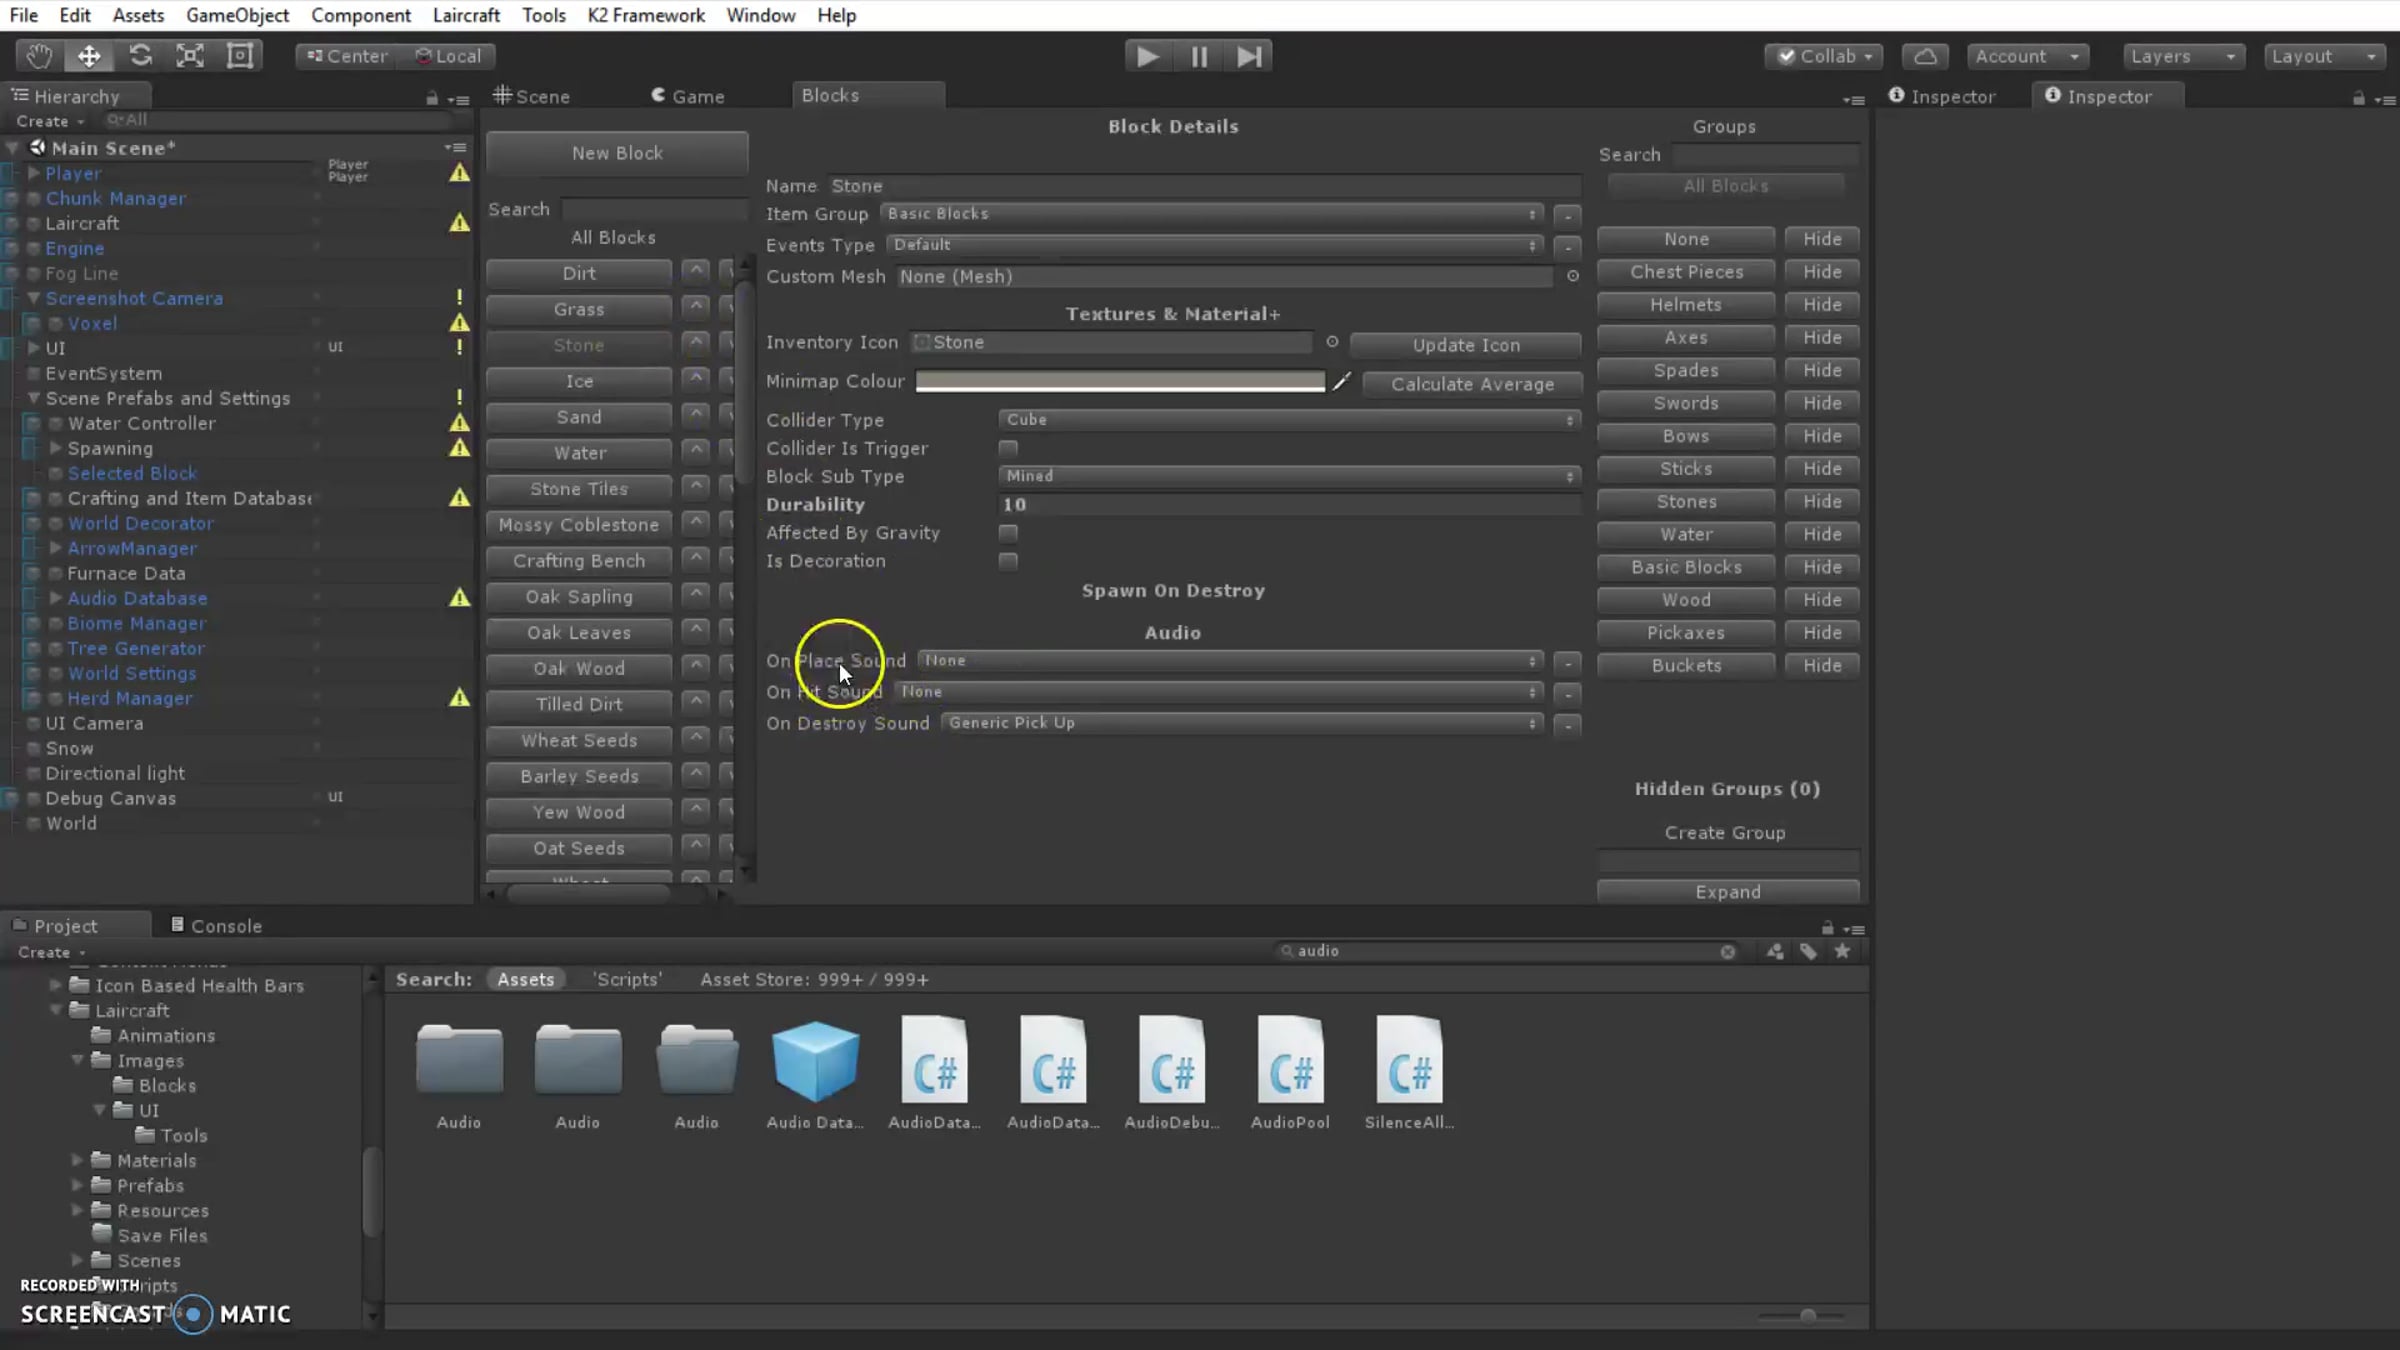Select the Scale tool
This screenshot has width=2400, height=1350.
(x=190, y=56)
